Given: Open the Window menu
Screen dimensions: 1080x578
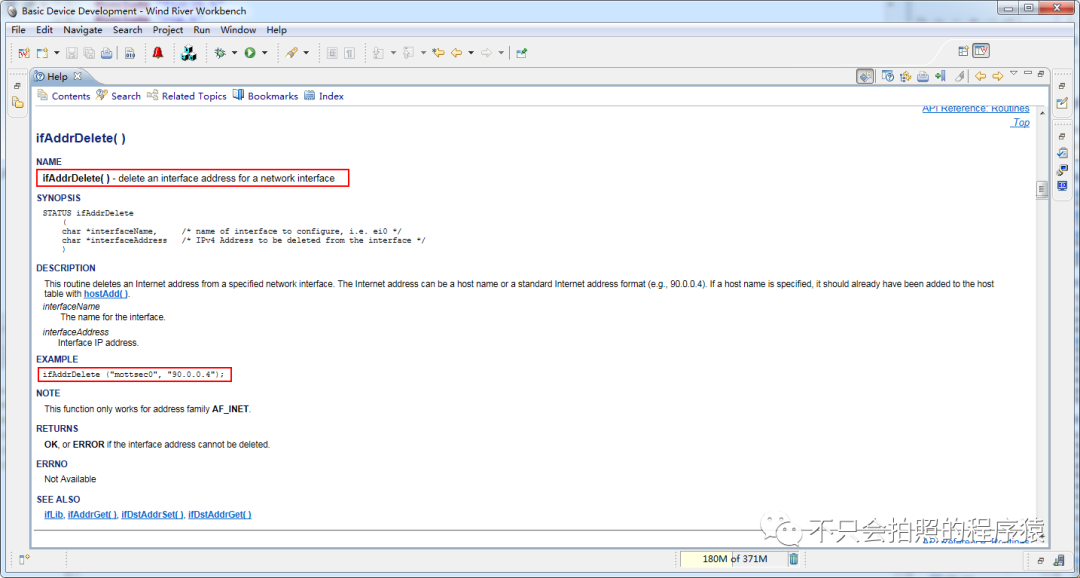Looking at the screenshot, I should point(238,30).
